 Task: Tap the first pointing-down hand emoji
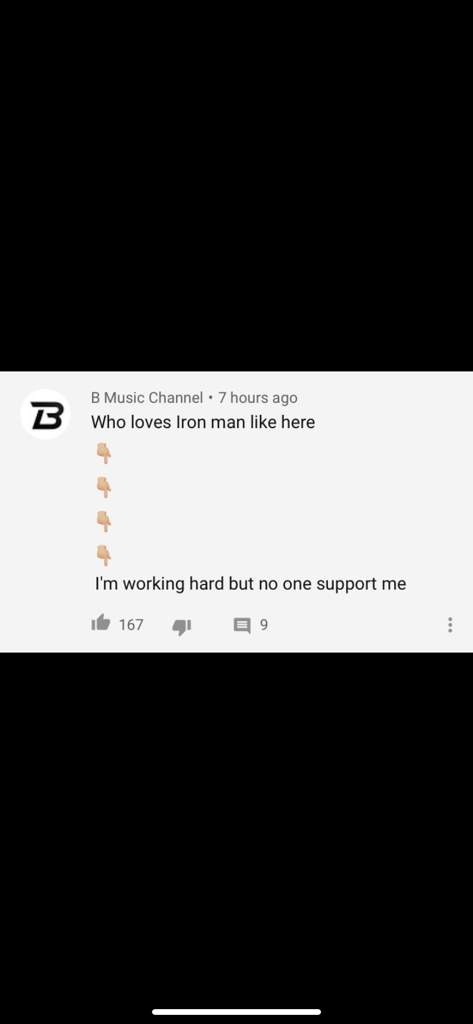pyautogui.click(x=103, y=453)
